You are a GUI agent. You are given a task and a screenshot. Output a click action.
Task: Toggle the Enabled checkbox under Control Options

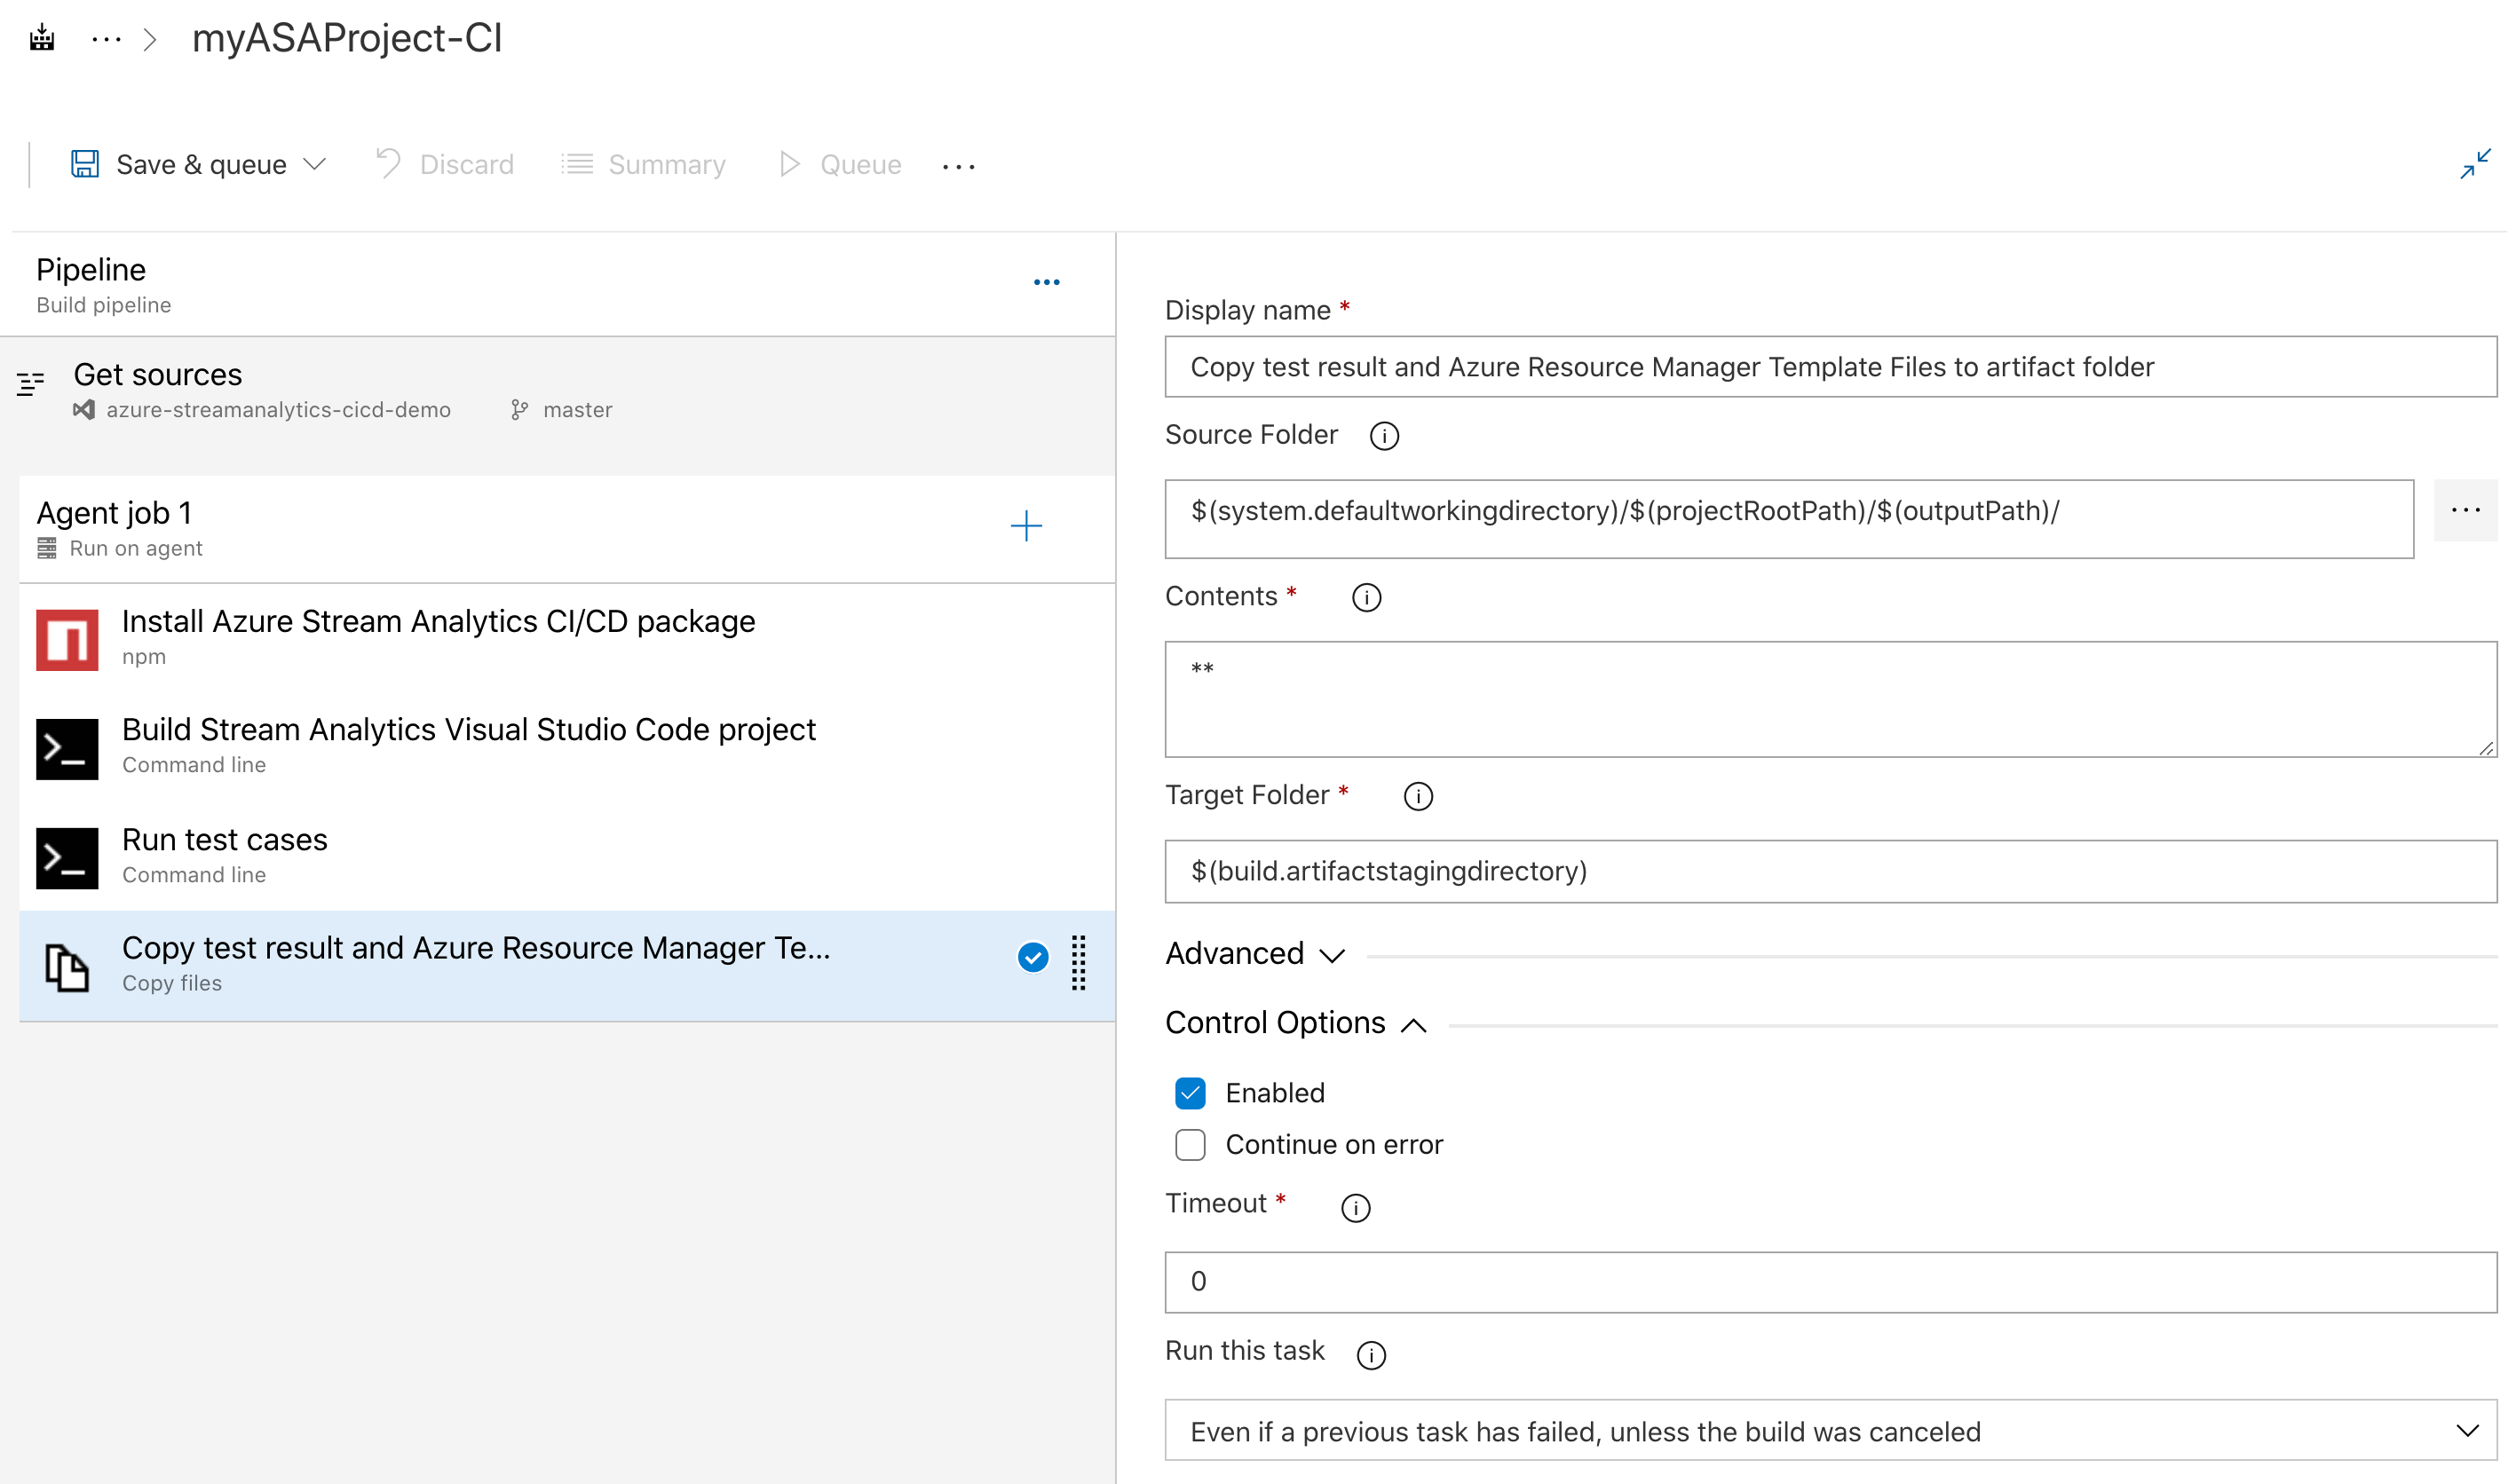[x=1192, y=1090]
